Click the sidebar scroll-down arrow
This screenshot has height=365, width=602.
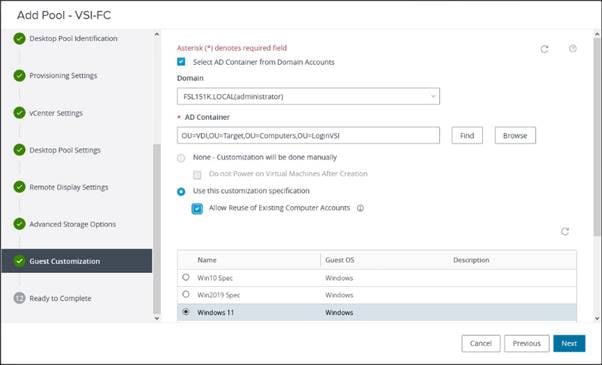(157, 318)
